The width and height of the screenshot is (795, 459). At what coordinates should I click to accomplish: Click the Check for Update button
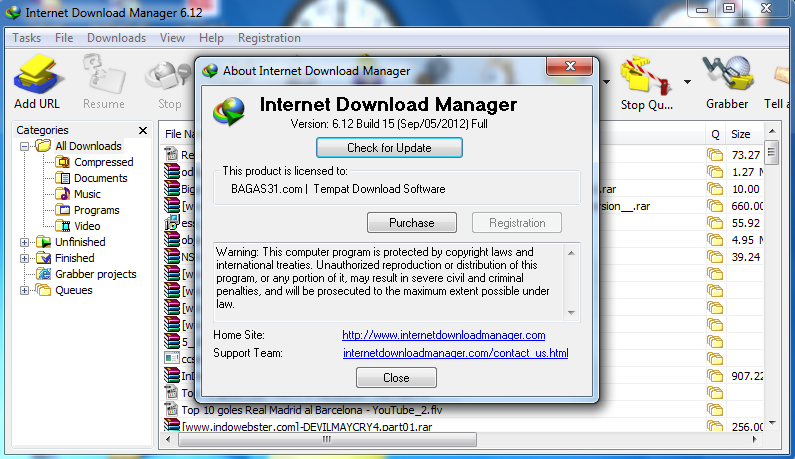389,148
